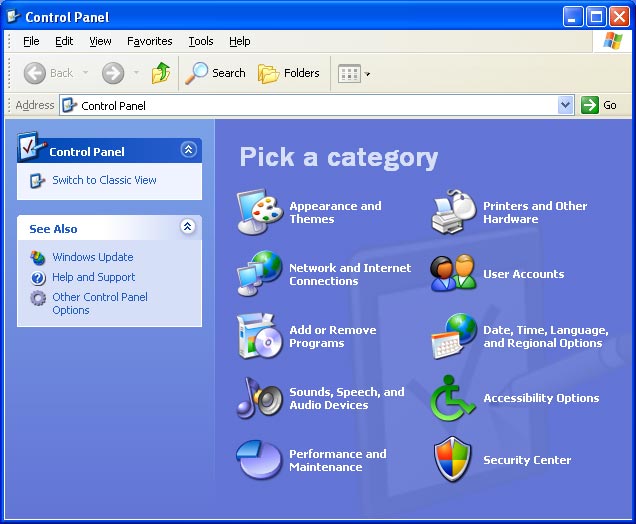
Task: Click the Help and Support question icon
Action: click(38, 278)
